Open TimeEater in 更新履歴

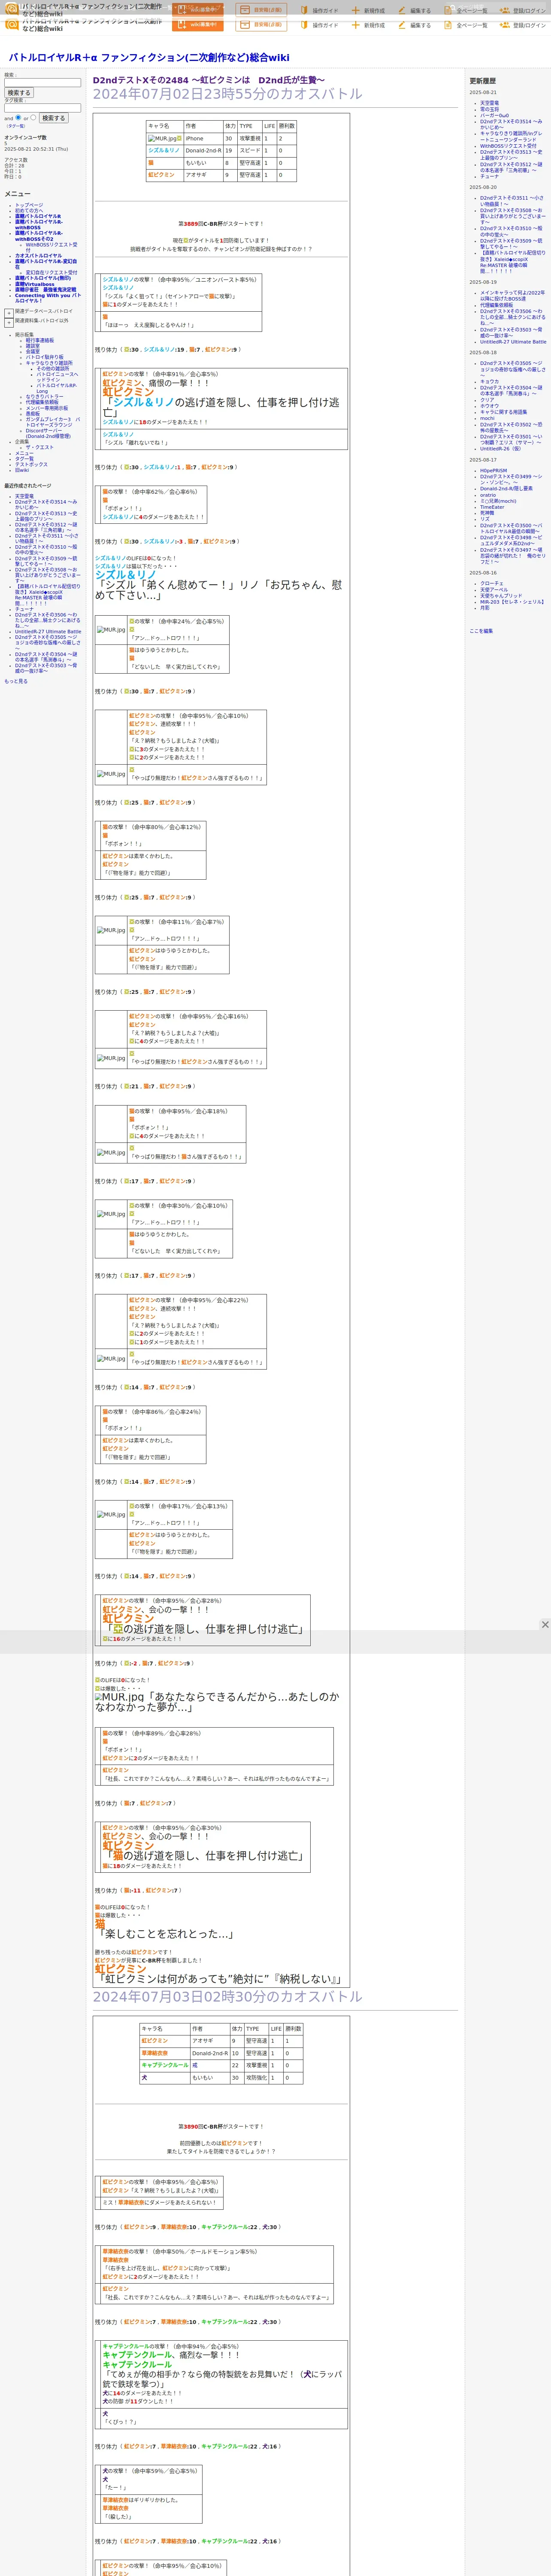coord(492,507)
